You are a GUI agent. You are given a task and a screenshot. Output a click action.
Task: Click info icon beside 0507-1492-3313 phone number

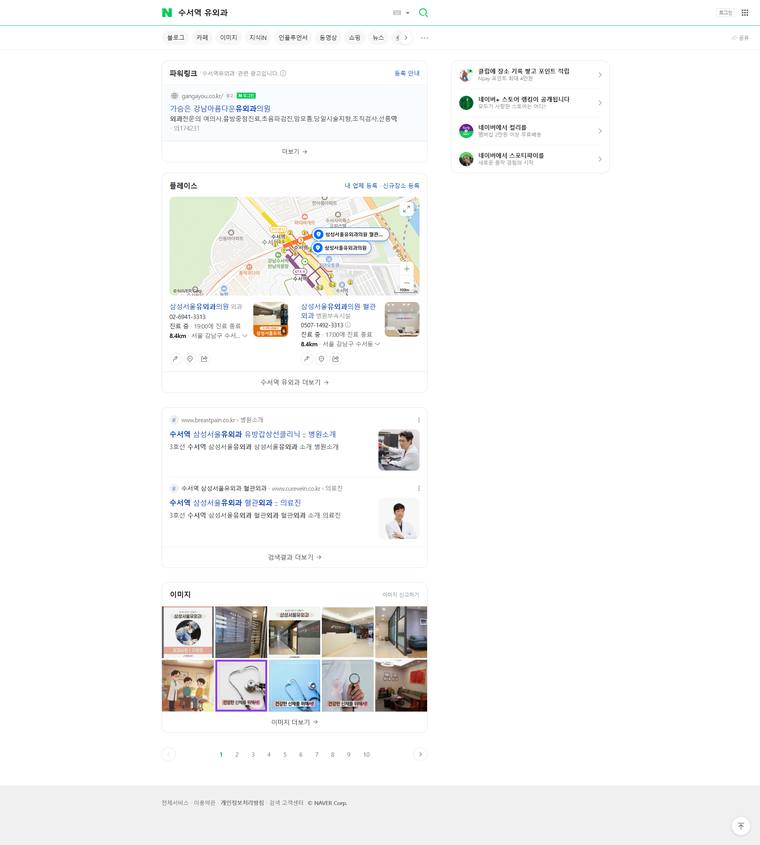(348, 325)
